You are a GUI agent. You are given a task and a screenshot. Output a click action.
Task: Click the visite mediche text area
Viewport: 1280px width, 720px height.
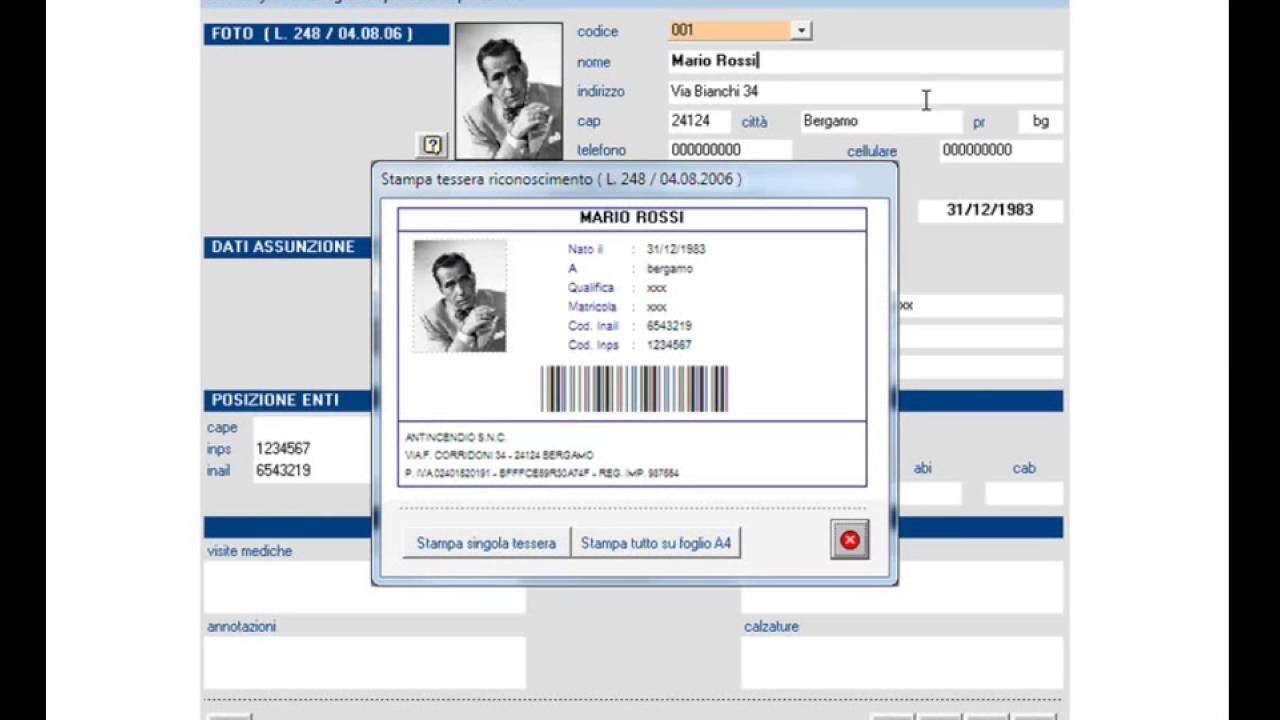click(365, 587)
